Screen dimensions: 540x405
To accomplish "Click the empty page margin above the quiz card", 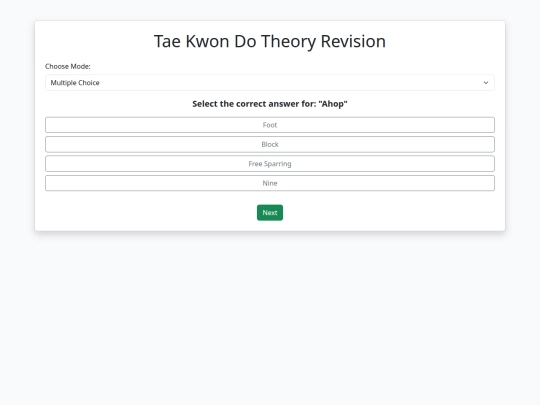I will (x=270, y=10).
